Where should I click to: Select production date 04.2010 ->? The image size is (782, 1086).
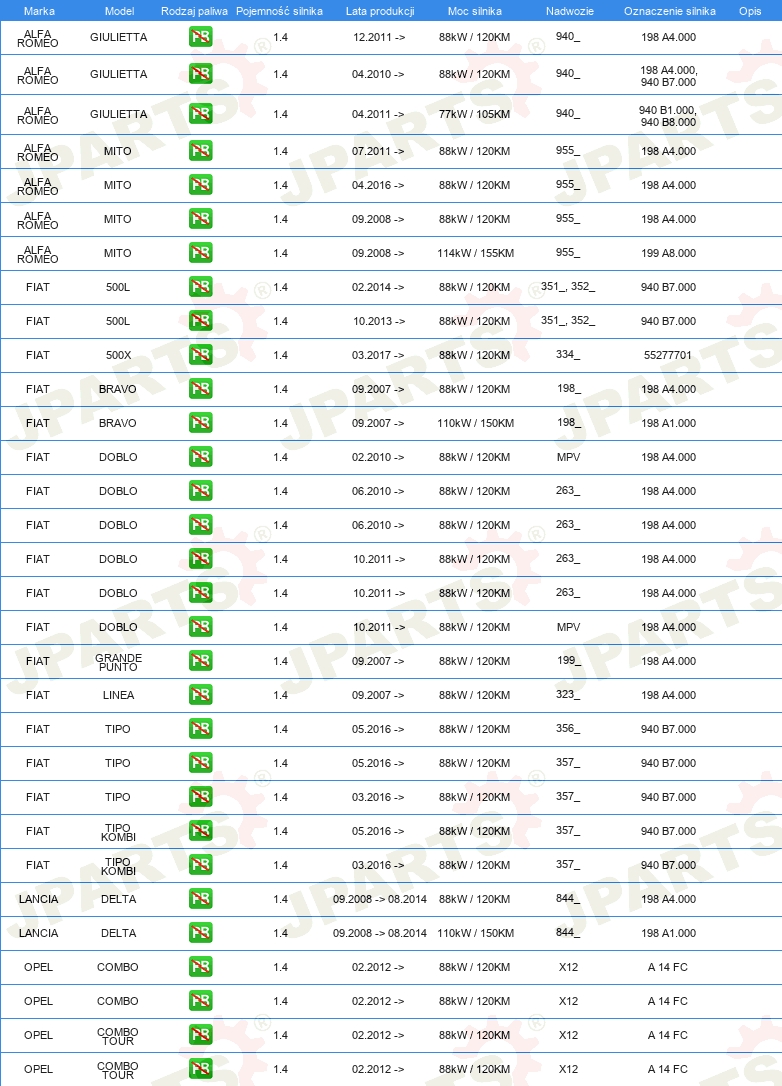click(x=378, y=74)
